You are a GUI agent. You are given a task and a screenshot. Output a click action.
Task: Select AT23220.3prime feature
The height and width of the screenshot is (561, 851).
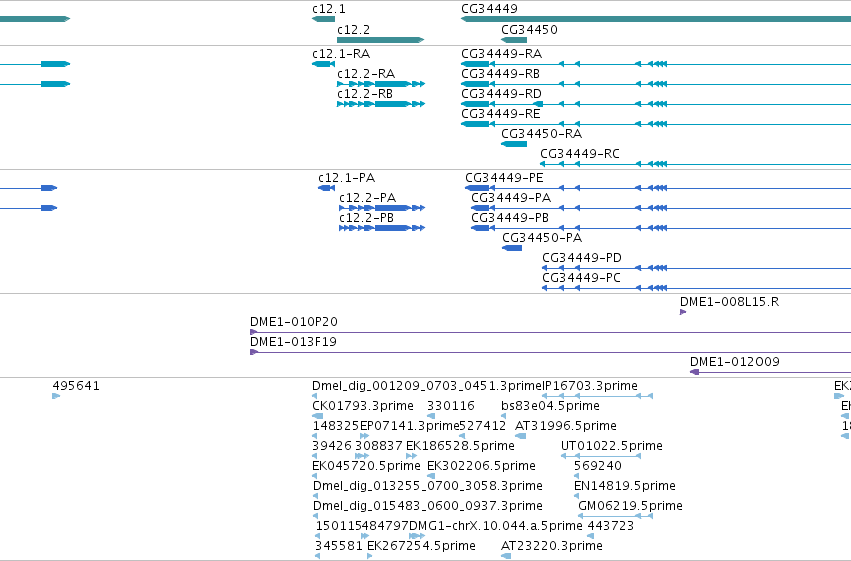pyautogui.click(x=506, y=557)
